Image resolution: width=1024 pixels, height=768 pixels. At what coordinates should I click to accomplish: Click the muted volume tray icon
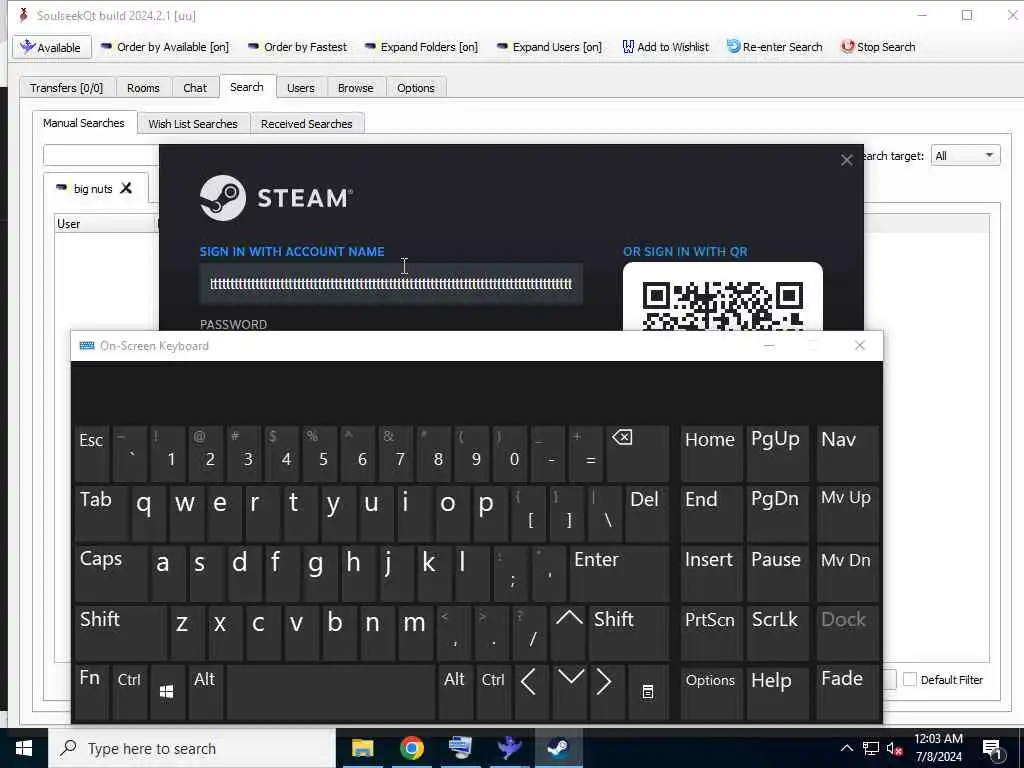894,748
